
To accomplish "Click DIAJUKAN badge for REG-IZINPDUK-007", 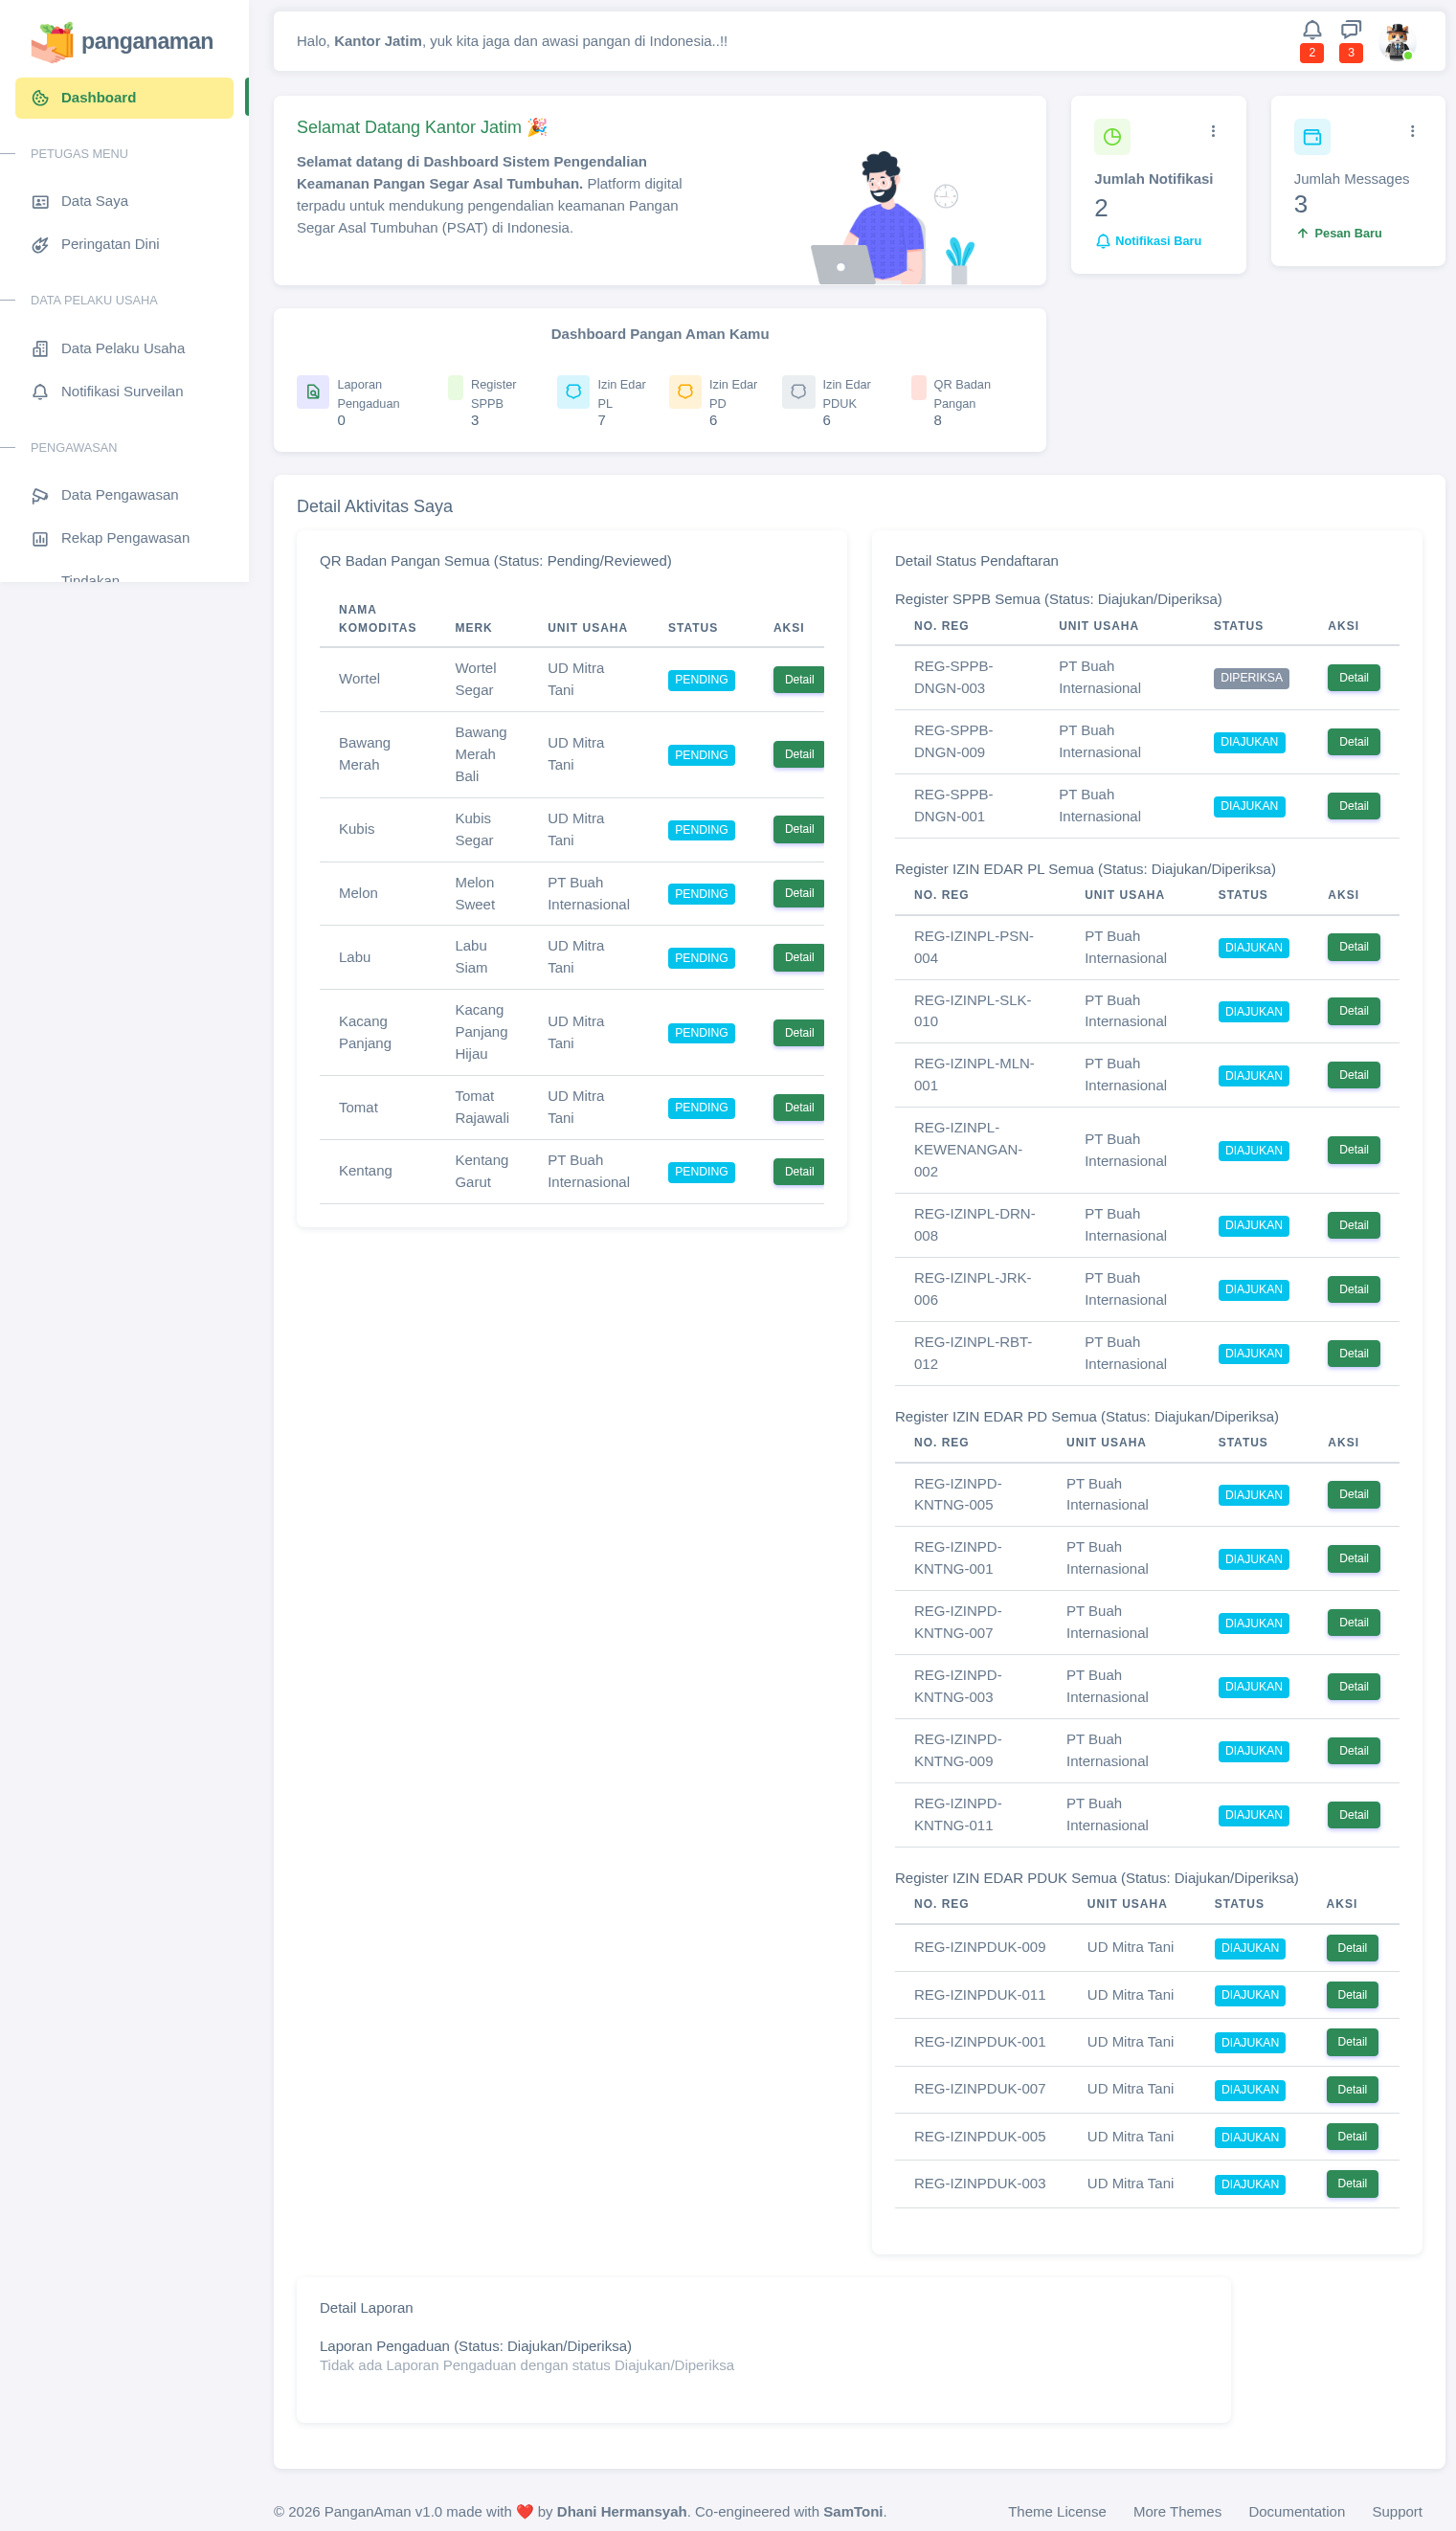I will [1249, 2090].
